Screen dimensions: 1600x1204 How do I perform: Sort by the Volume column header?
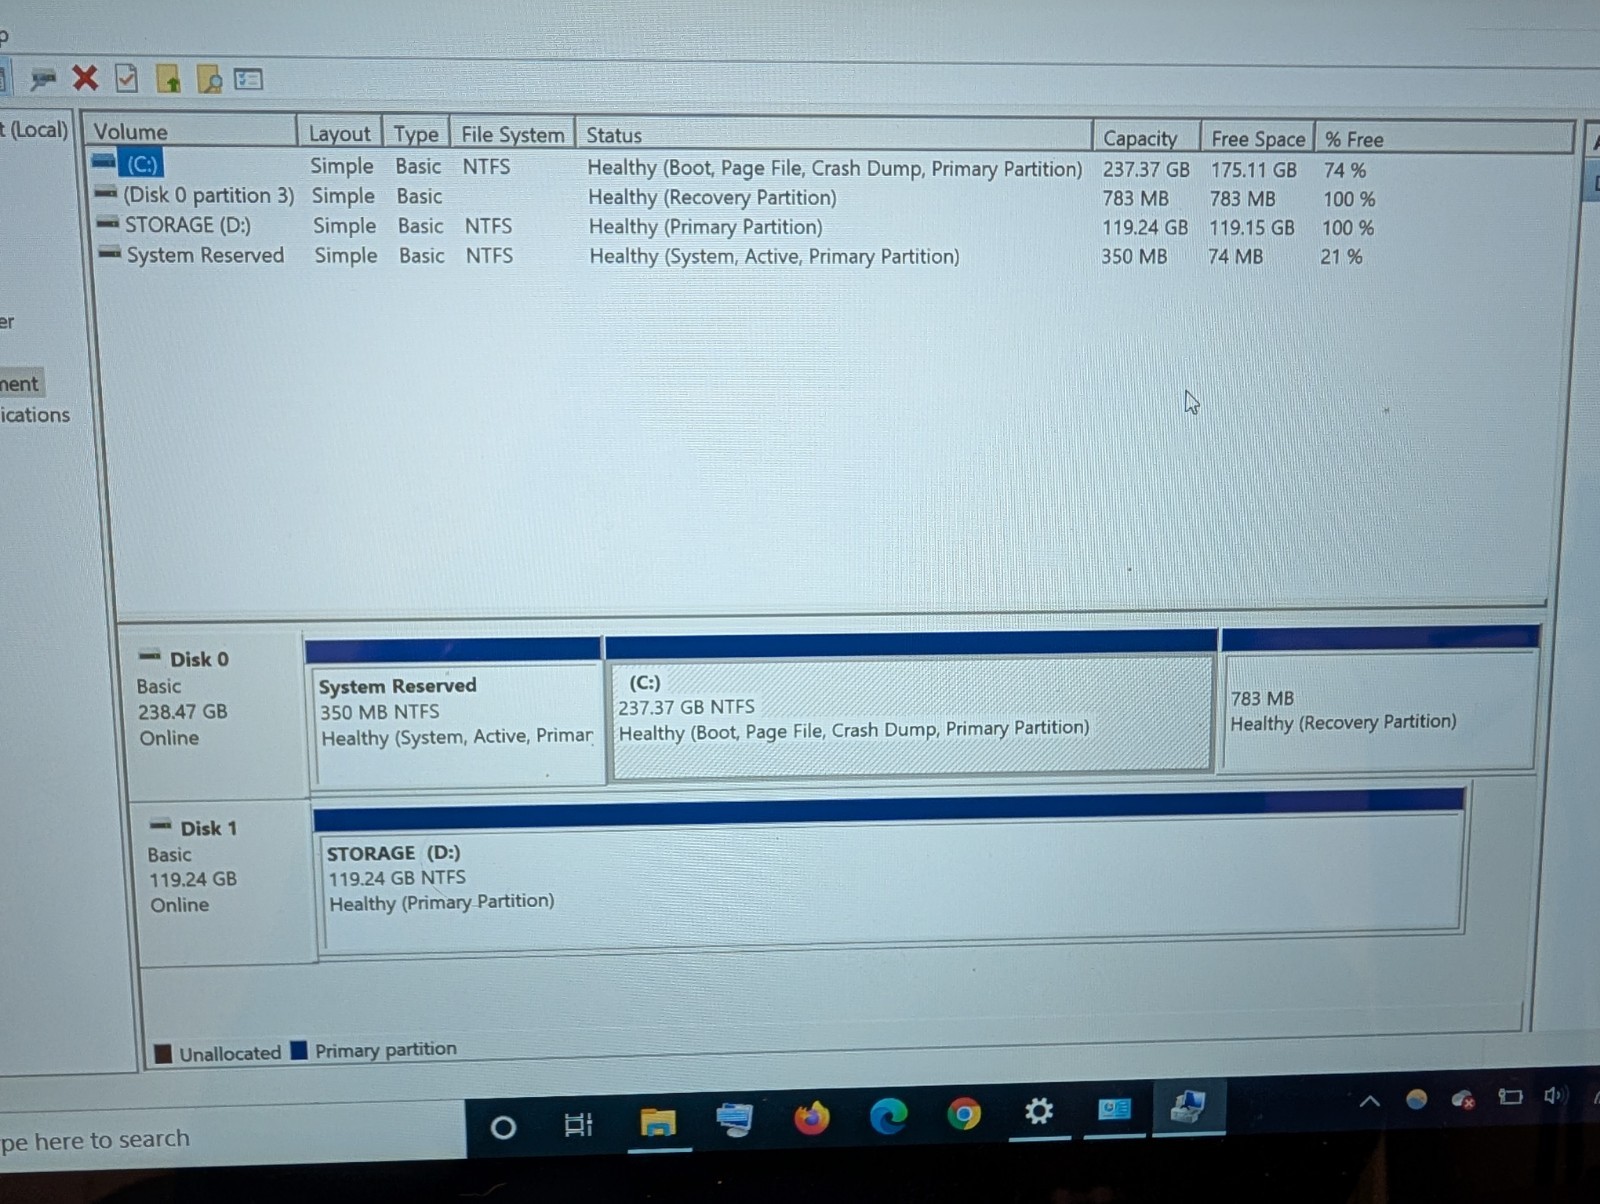191,131
